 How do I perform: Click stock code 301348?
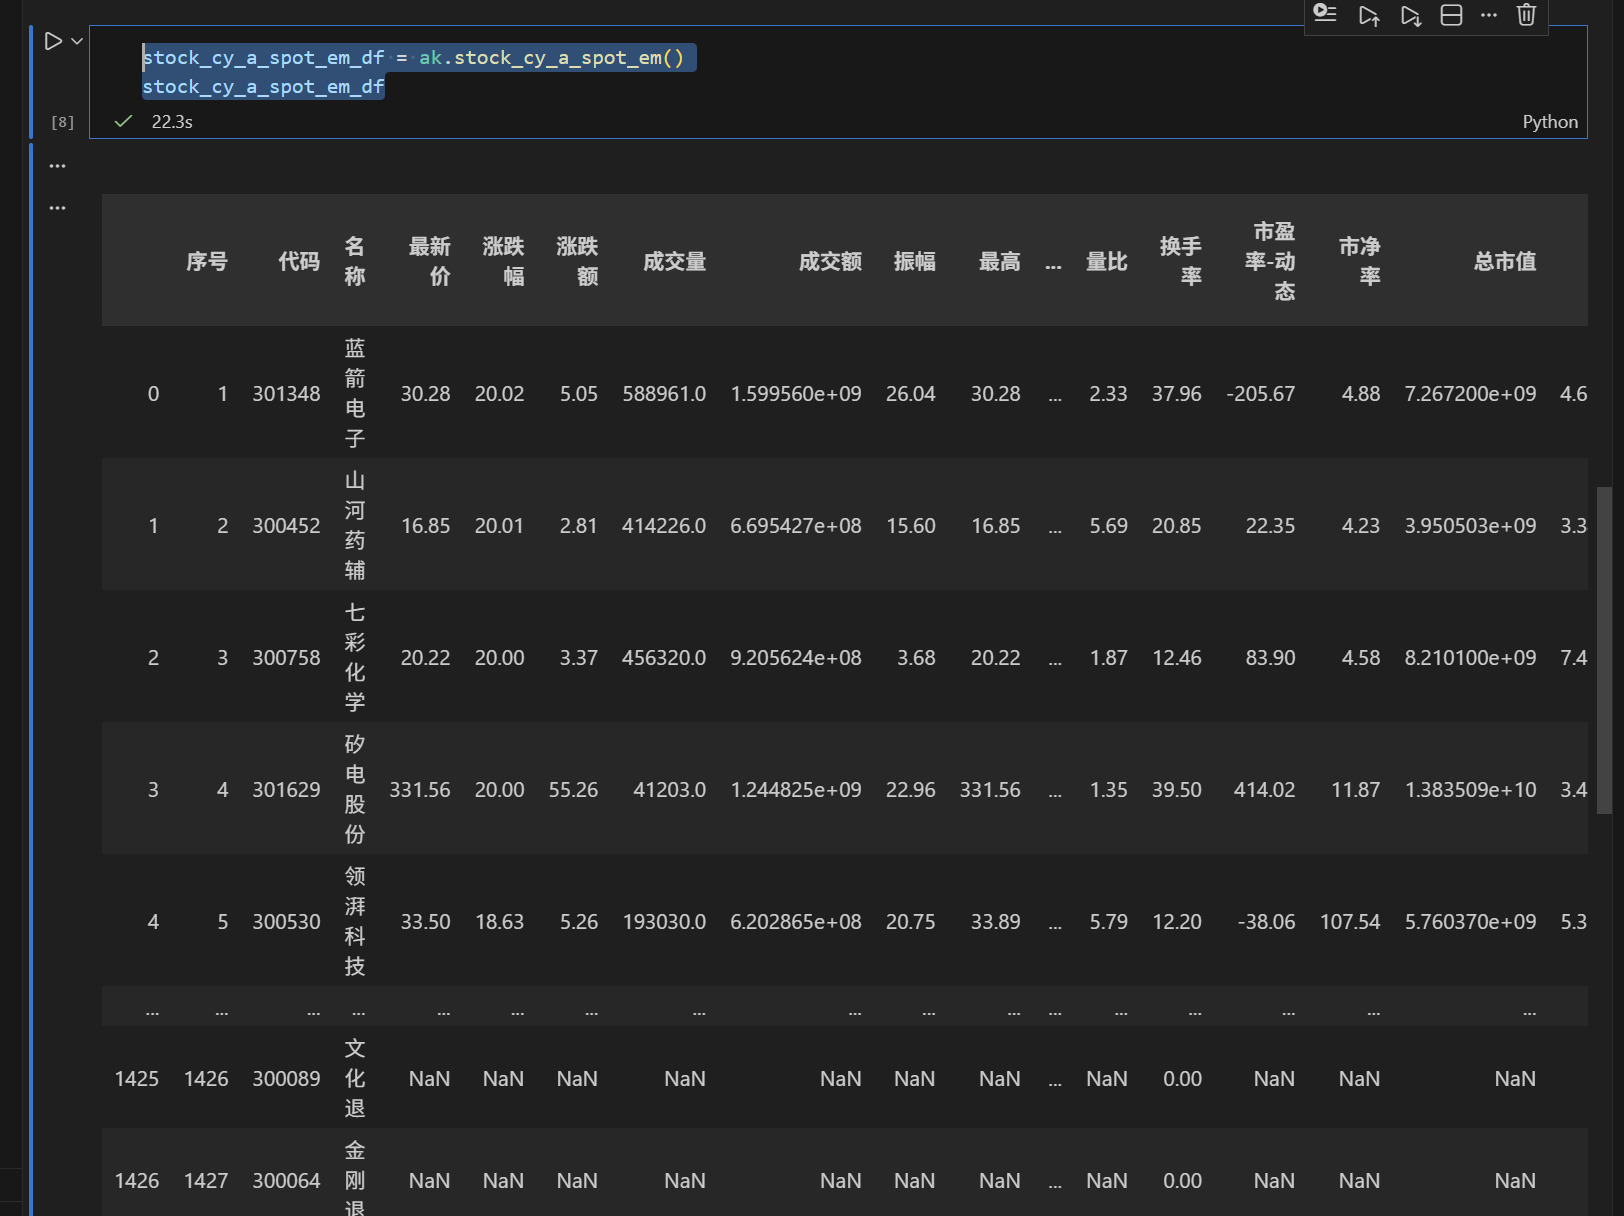coord(286,394)
